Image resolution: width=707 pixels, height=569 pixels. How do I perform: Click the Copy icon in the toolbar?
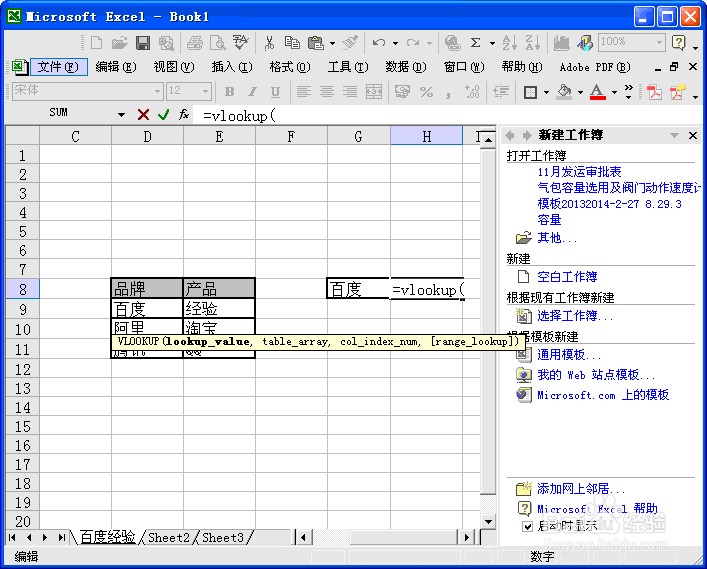pos(292,43)
